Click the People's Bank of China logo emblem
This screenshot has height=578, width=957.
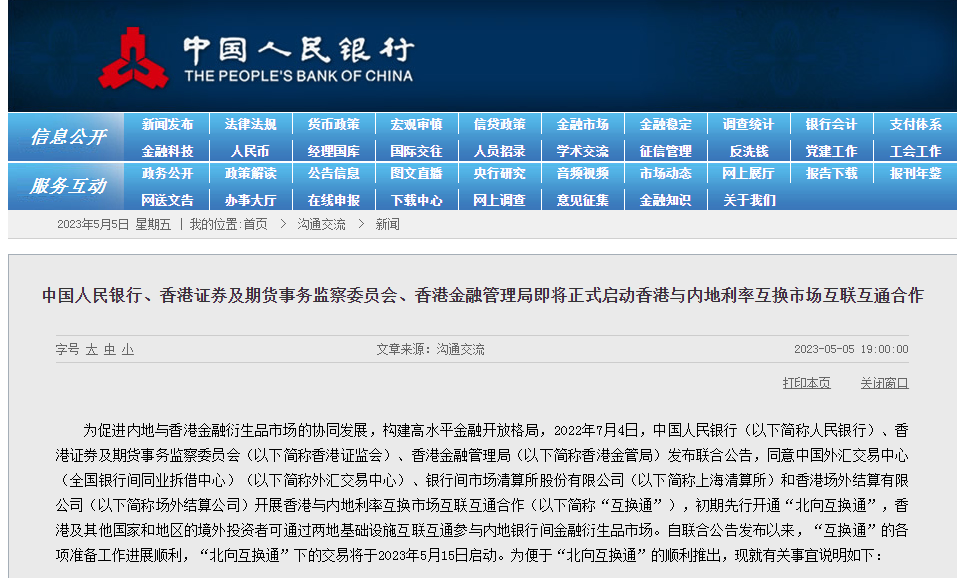coord(133,58)
